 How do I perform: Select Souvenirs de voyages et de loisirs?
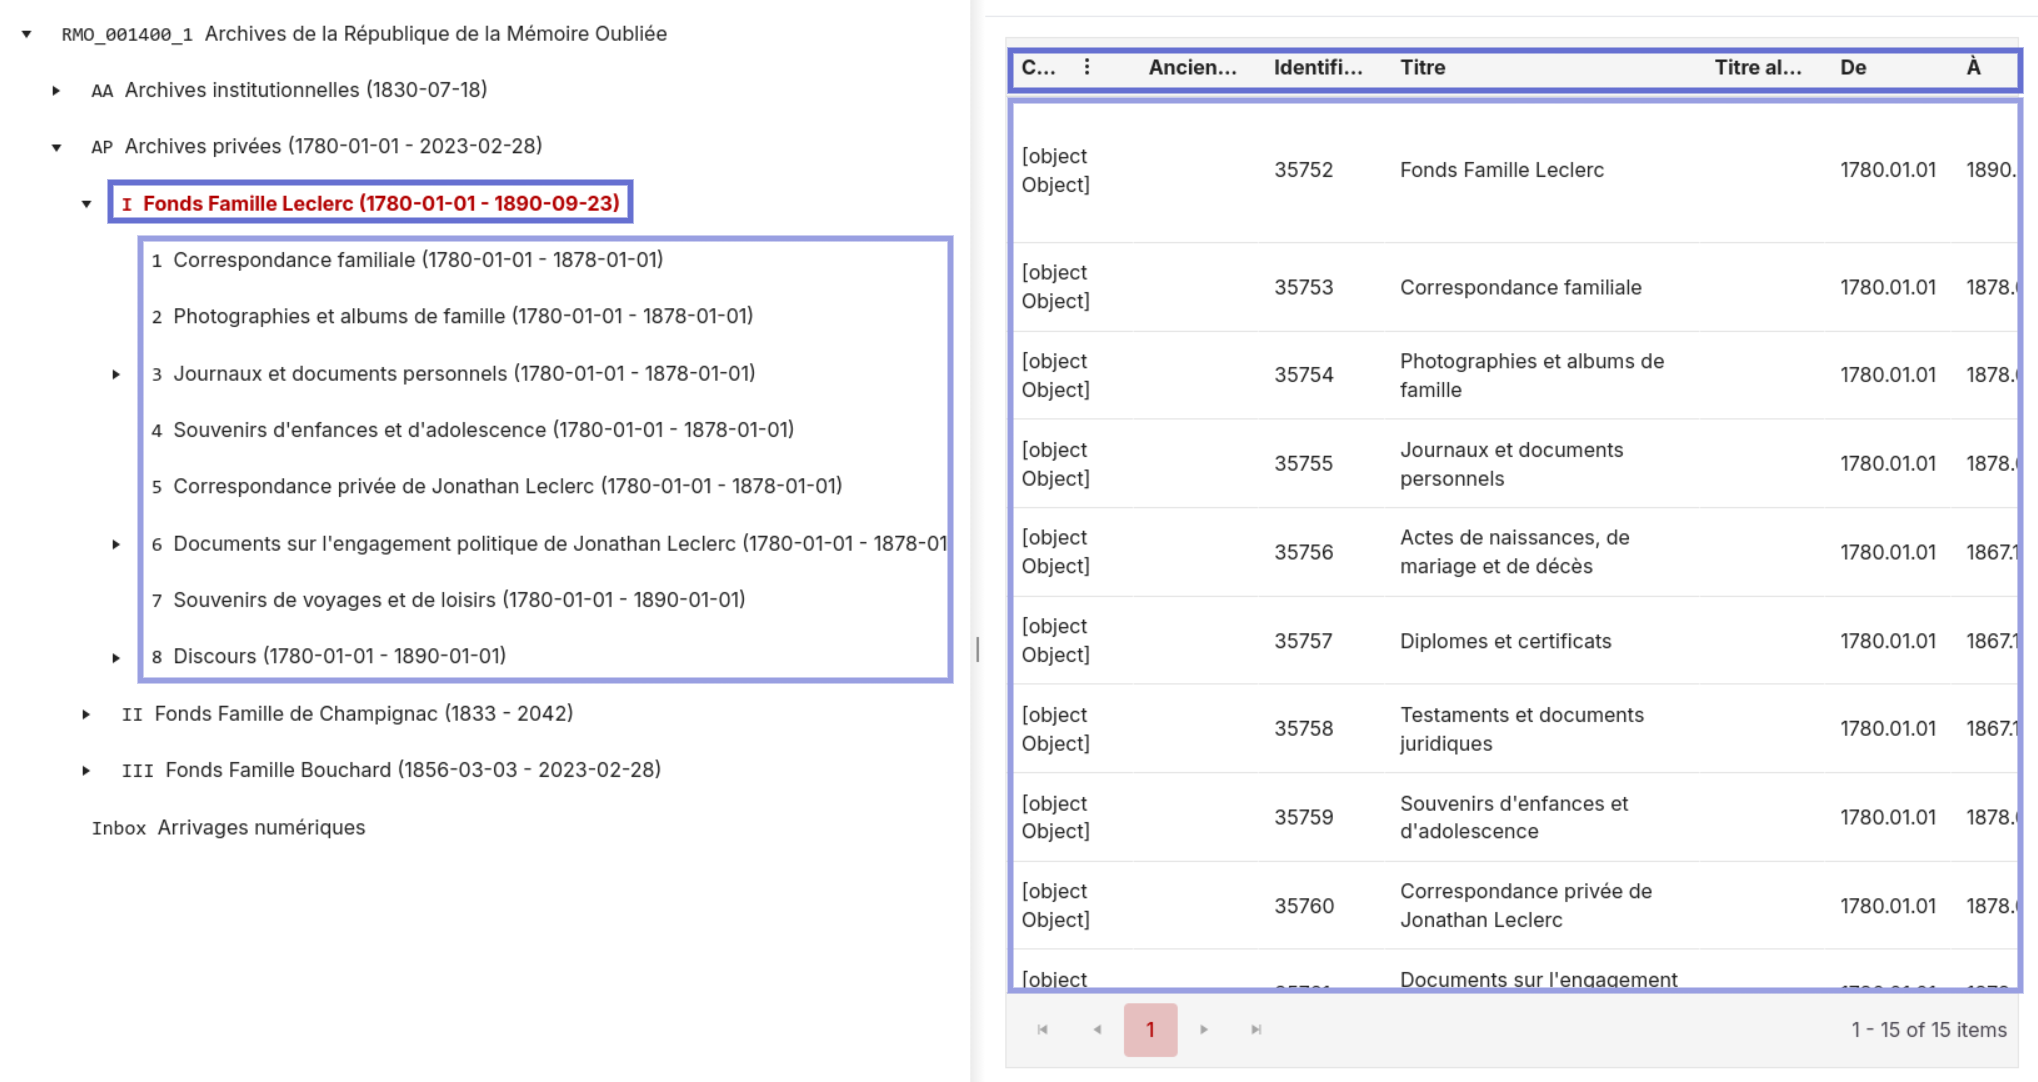pos(458,600)
